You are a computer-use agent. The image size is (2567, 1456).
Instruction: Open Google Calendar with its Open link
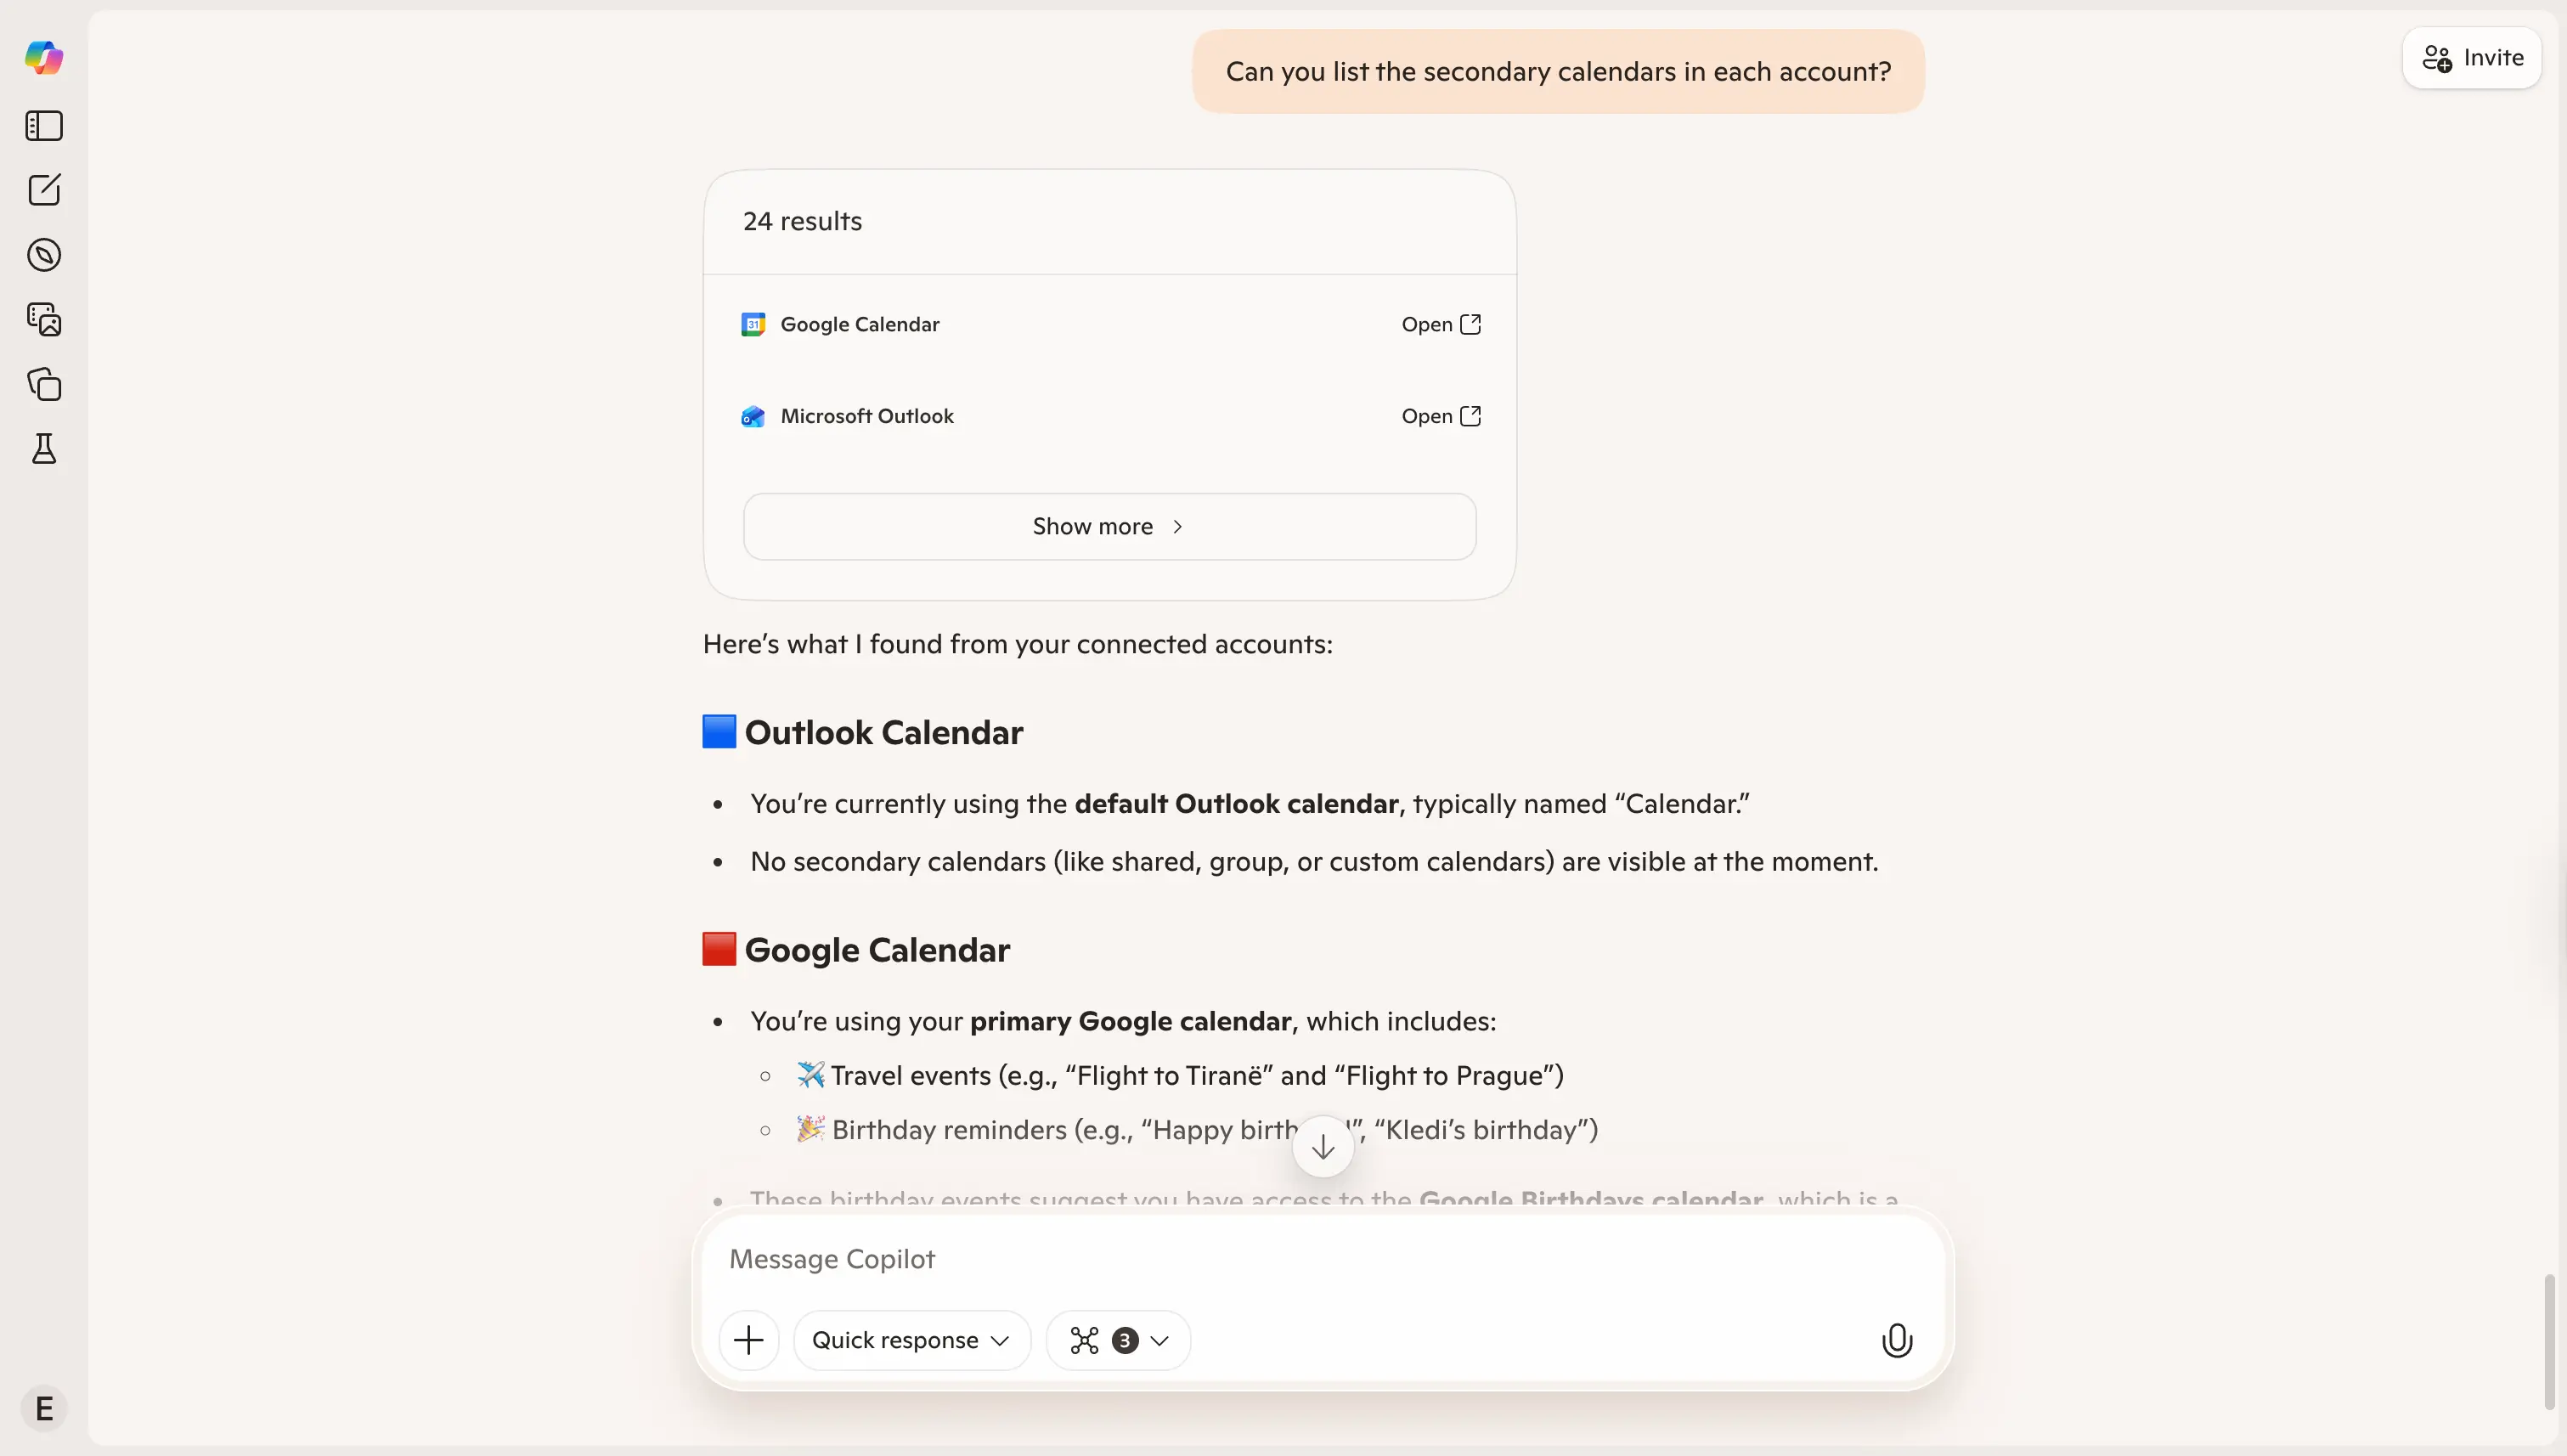(1440, 323)
